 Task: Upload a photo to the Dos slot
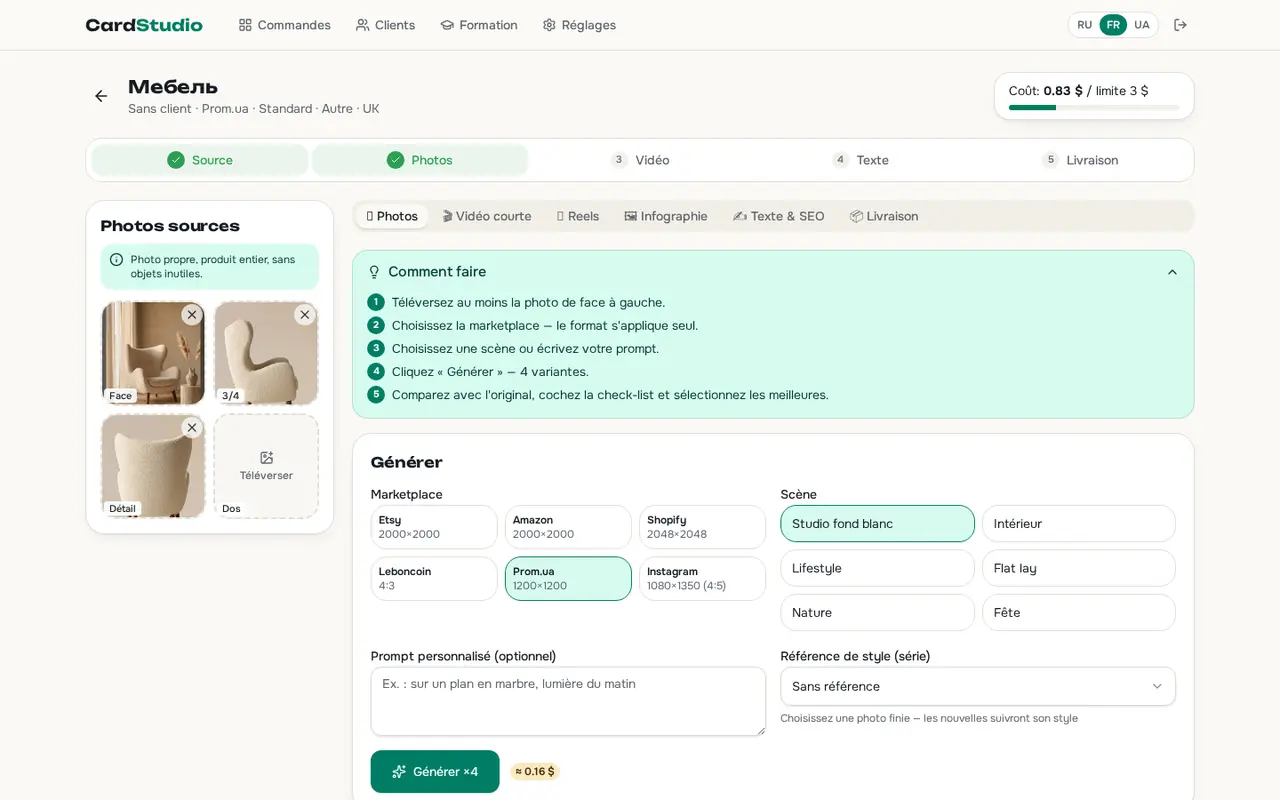(x=266, y=466)
